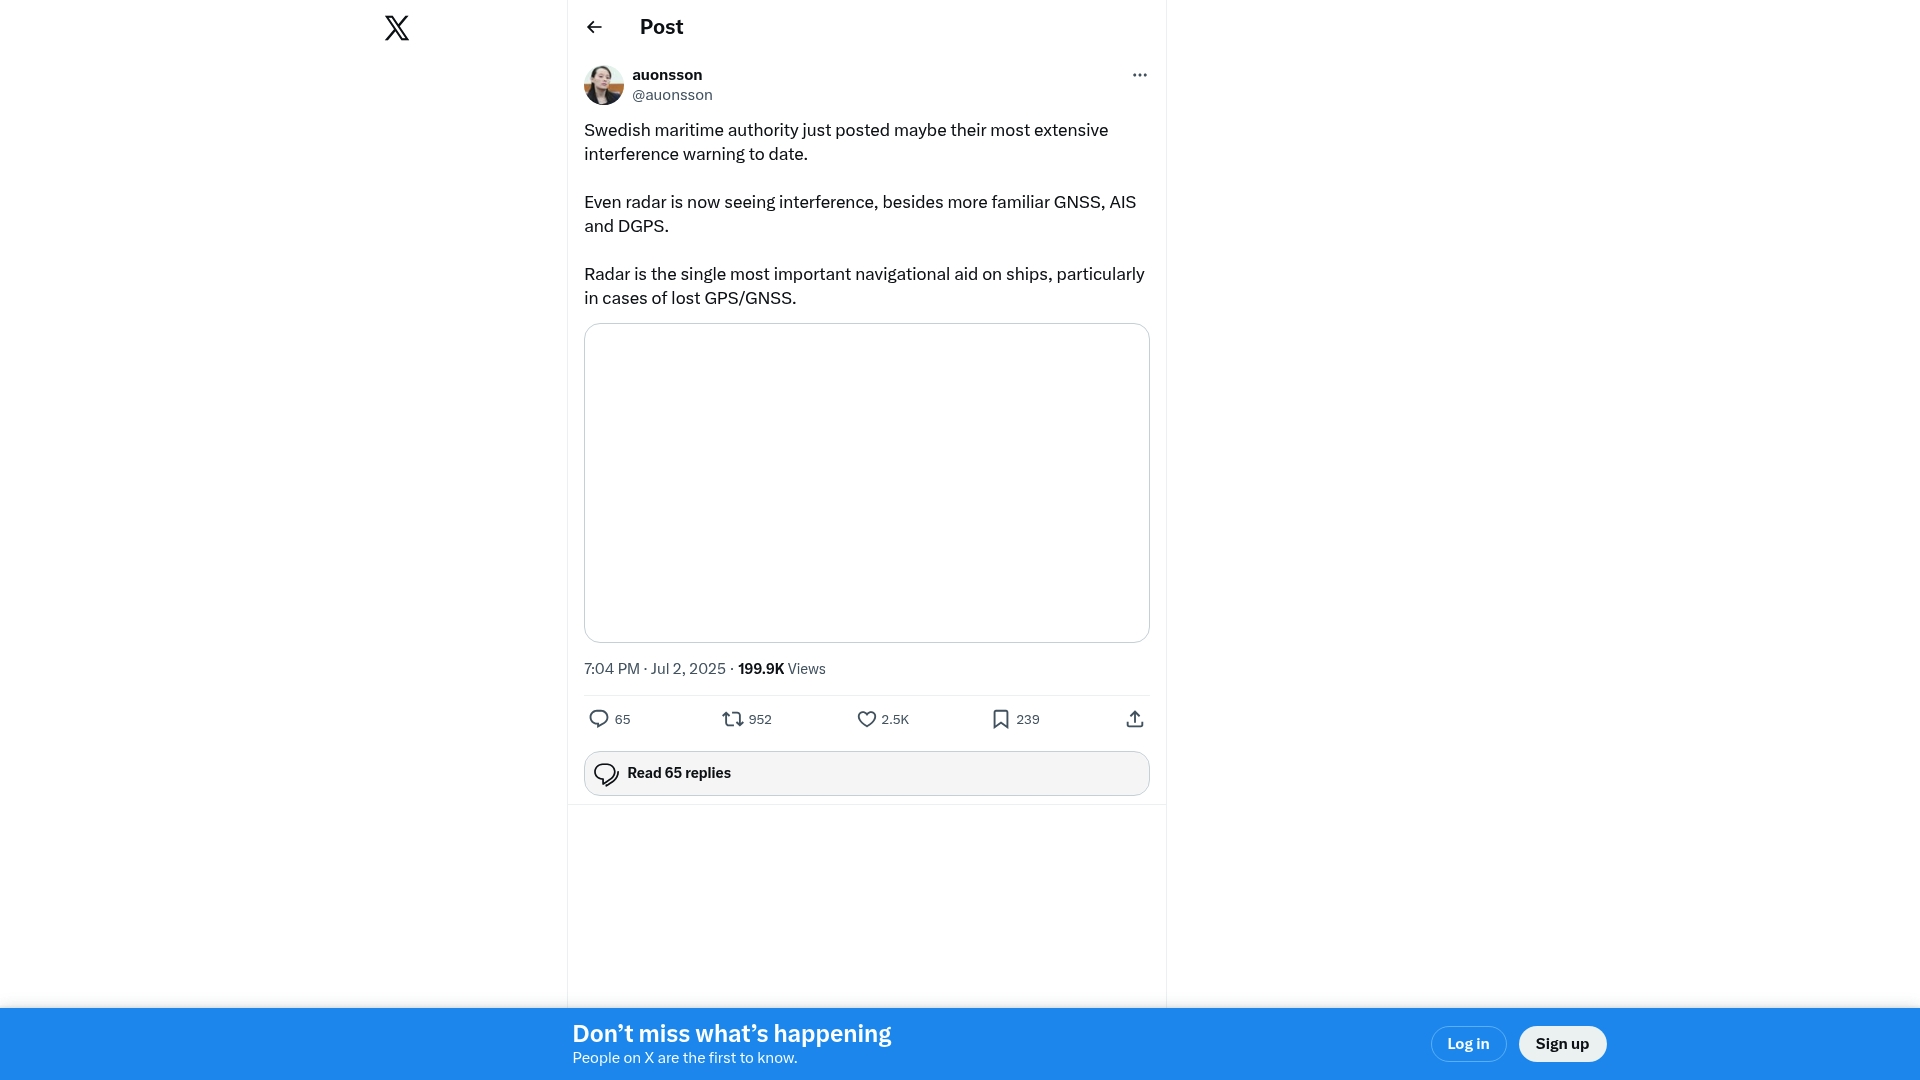The height and width of the screenshot is (1080, 1920).
Task: Click the Sign up button
Action: [1562, 1044]
